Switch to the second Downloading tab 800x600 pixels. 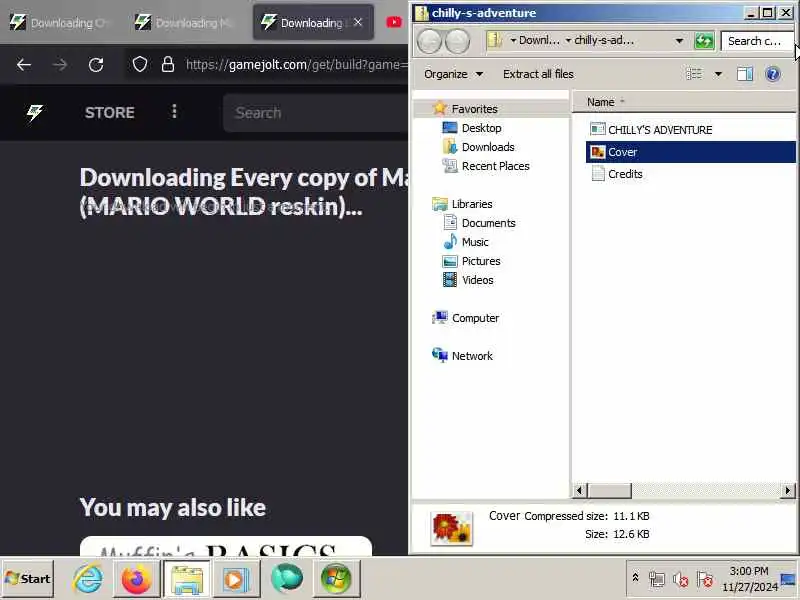(x=185, y=22)
